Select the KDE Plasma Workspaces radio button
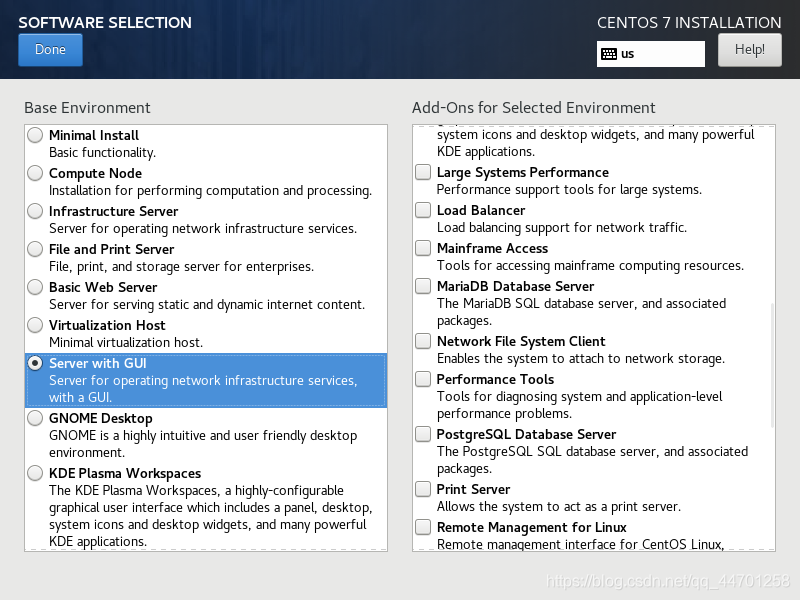This screenshot has height=600, width=800. click(x=35, y=473)
